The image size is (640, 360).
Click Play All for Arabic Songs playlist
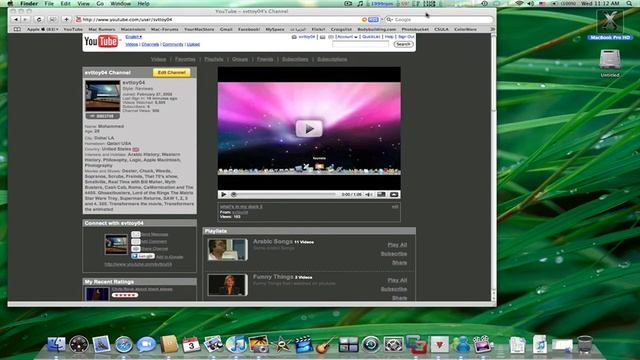point(397,245)
